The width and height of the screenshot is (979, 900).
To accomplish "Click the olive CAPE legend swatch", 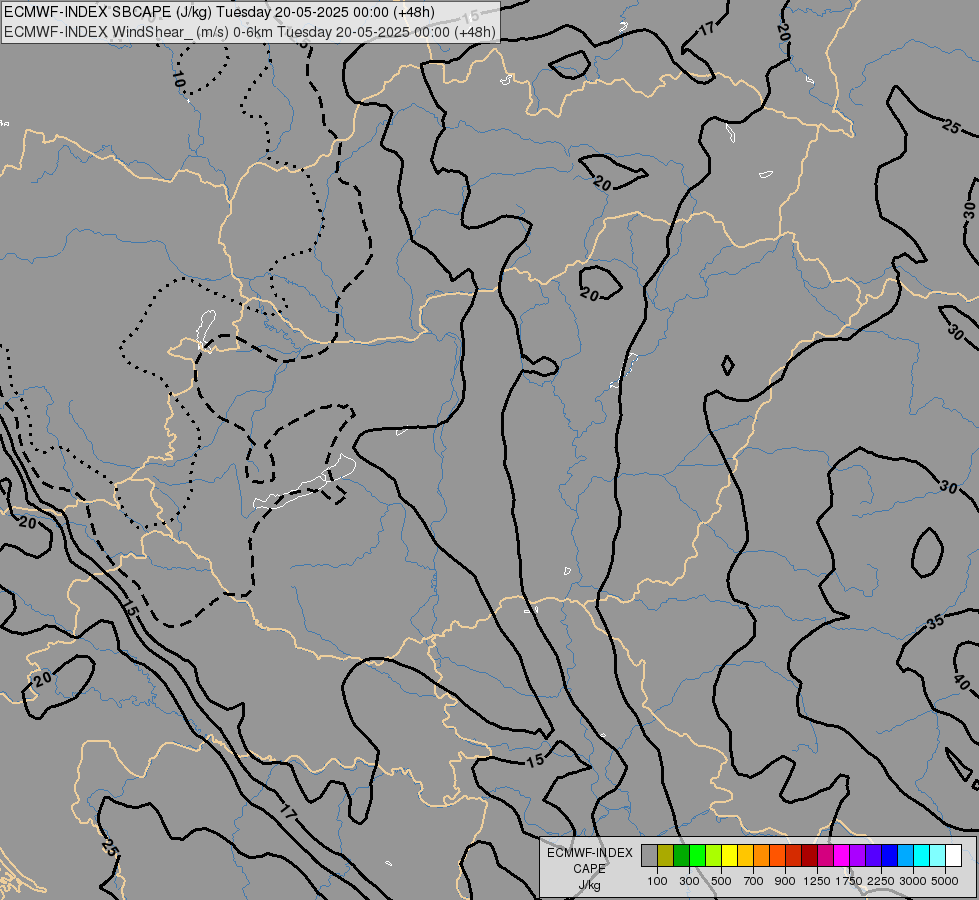I will (666, 856).
